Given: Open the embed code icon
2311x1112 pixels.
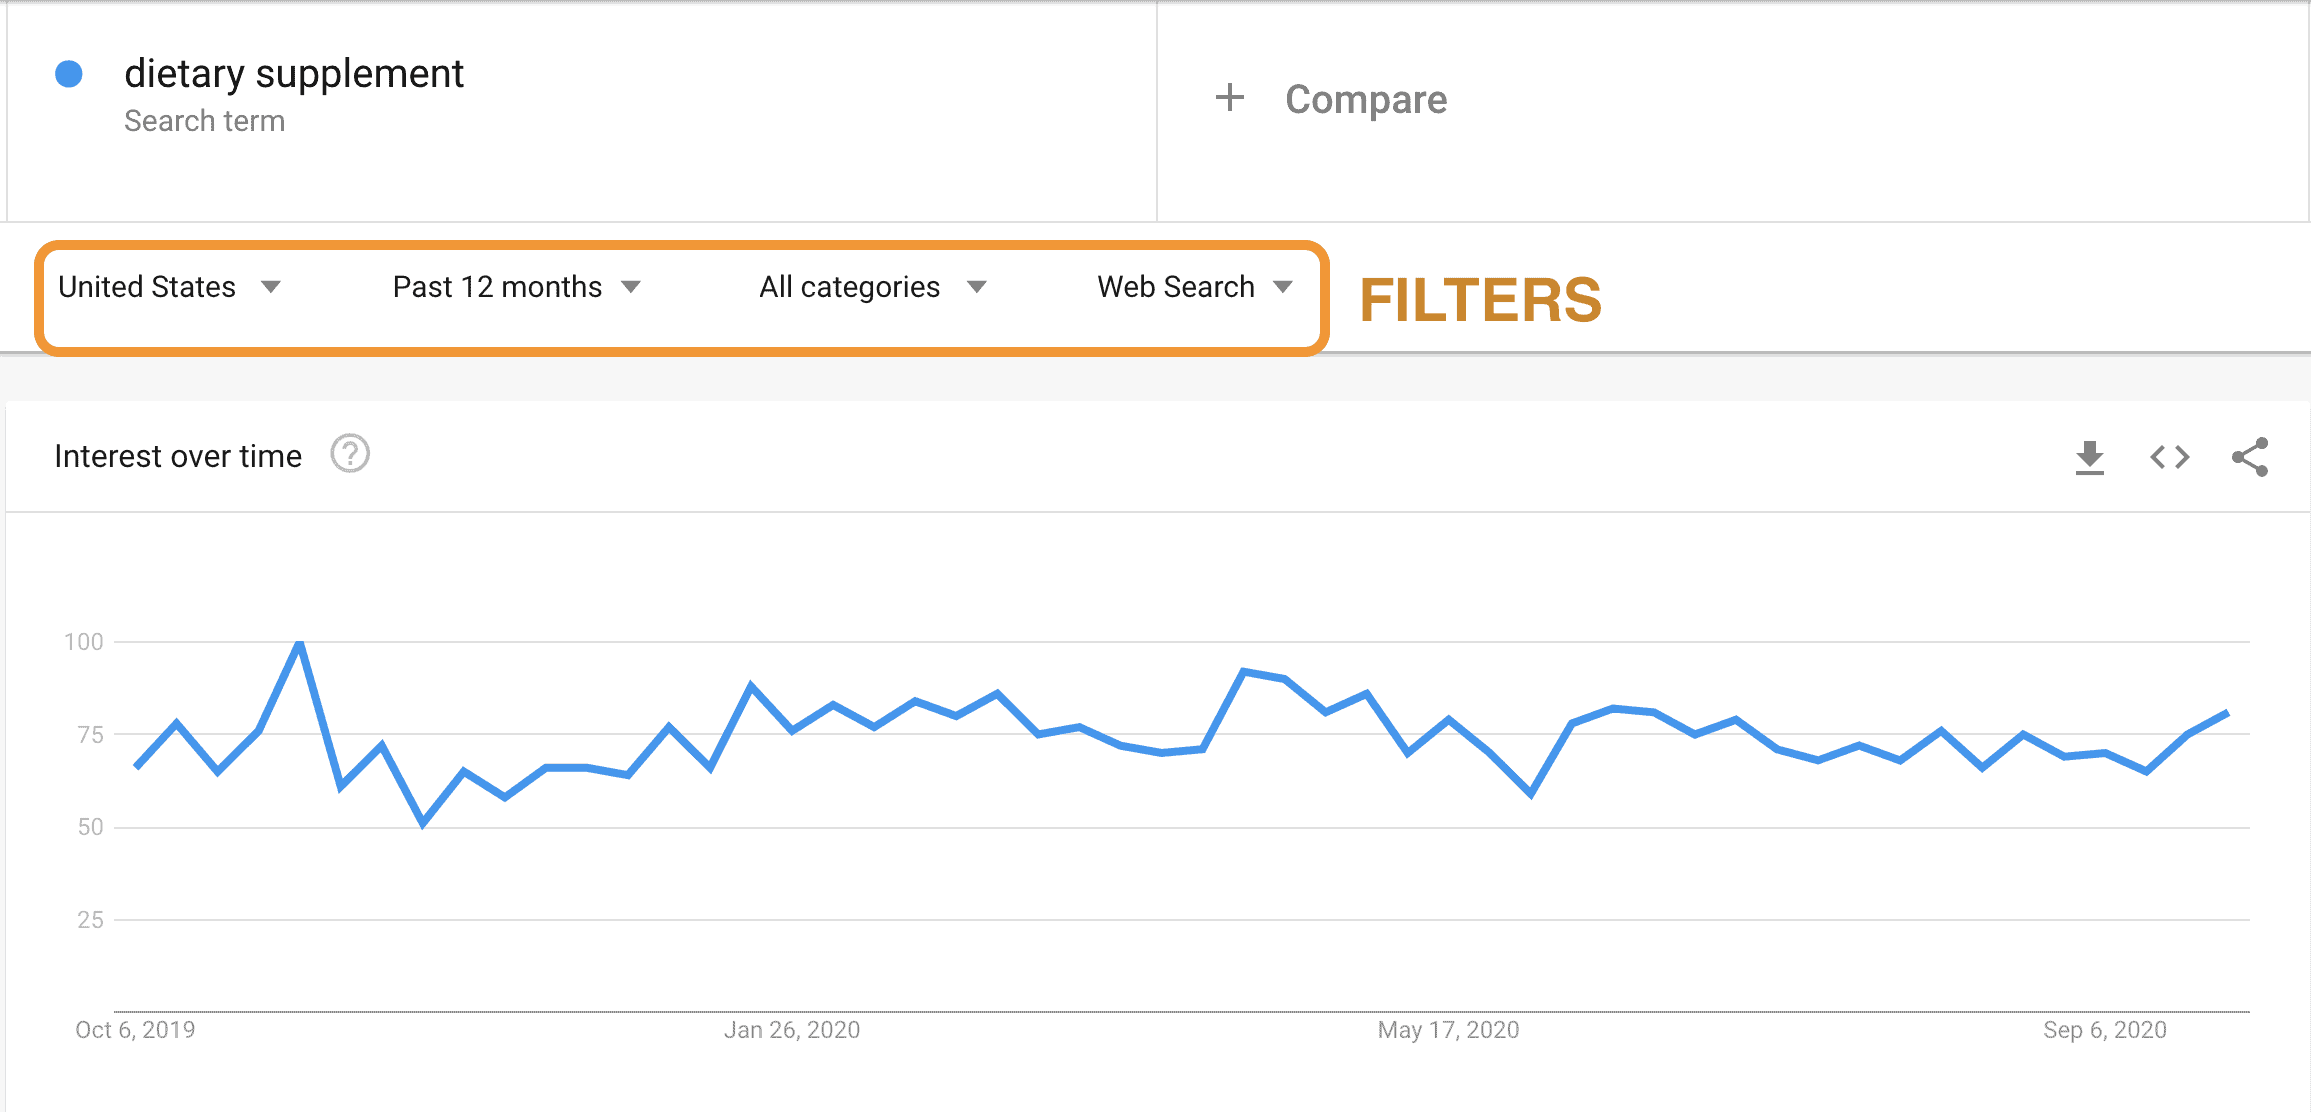Looking at the screenshot, I should [x=2169, y=457].
